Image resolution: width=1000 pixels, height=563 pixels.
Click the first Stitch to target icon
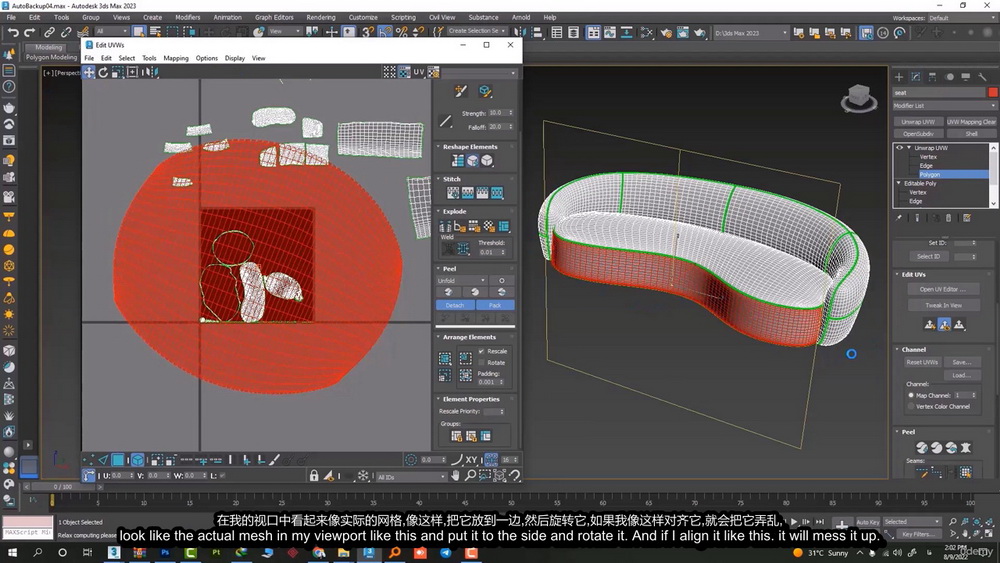coord(453,193)
